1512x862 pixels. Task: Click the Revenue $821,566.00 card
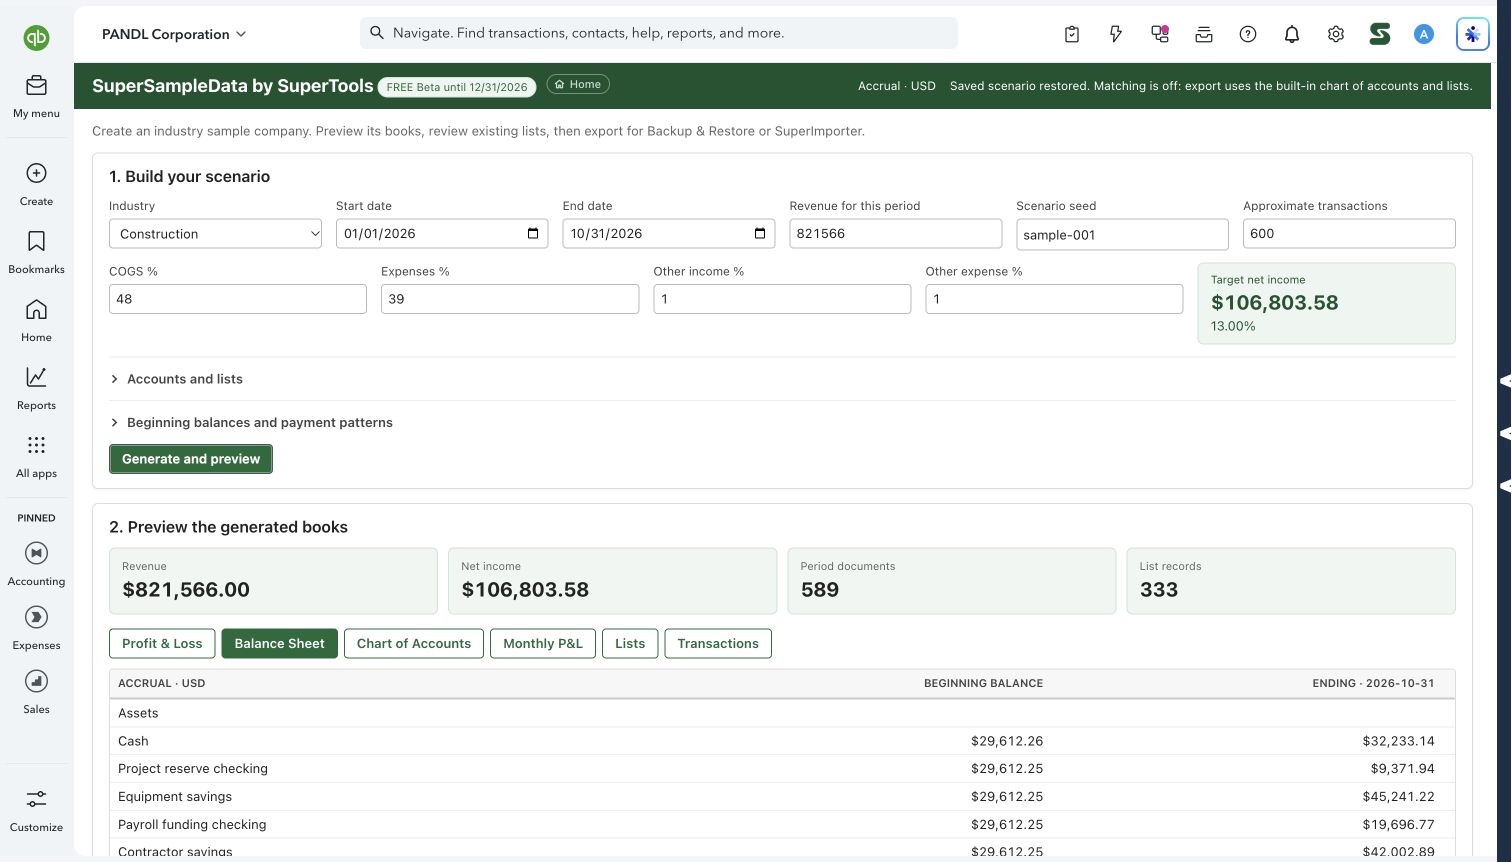click(x=273, y=581)
